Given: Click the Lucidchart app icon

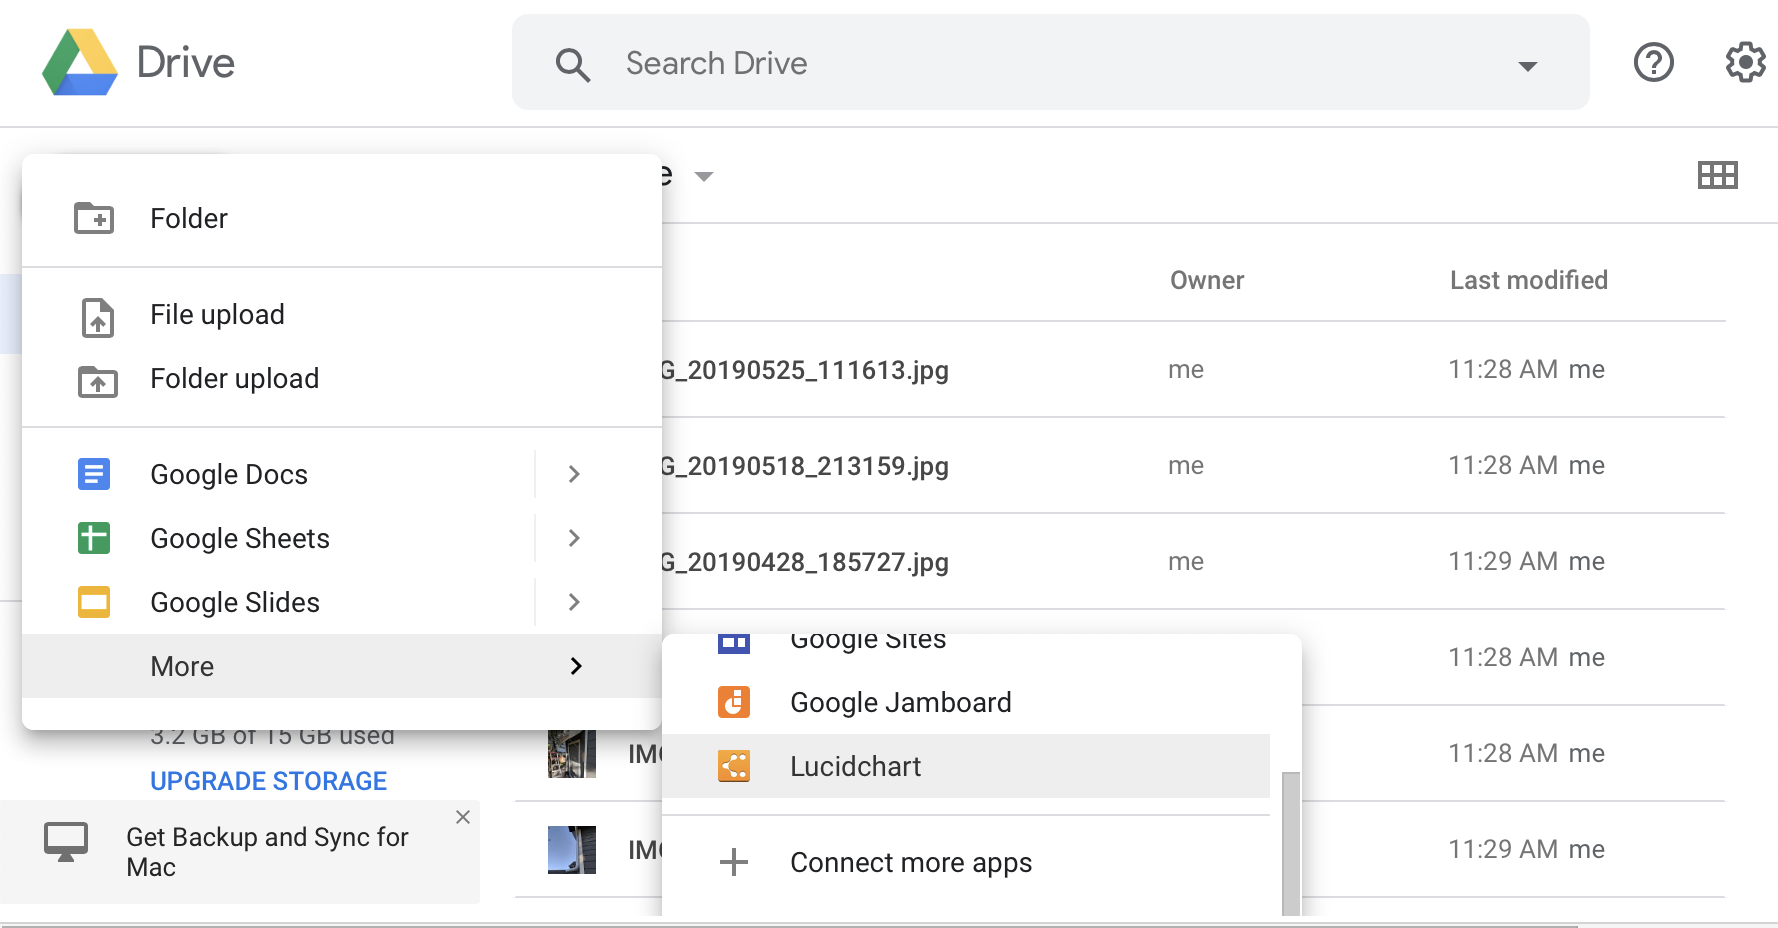Looking at the screenshot, I should coord(734,766).
